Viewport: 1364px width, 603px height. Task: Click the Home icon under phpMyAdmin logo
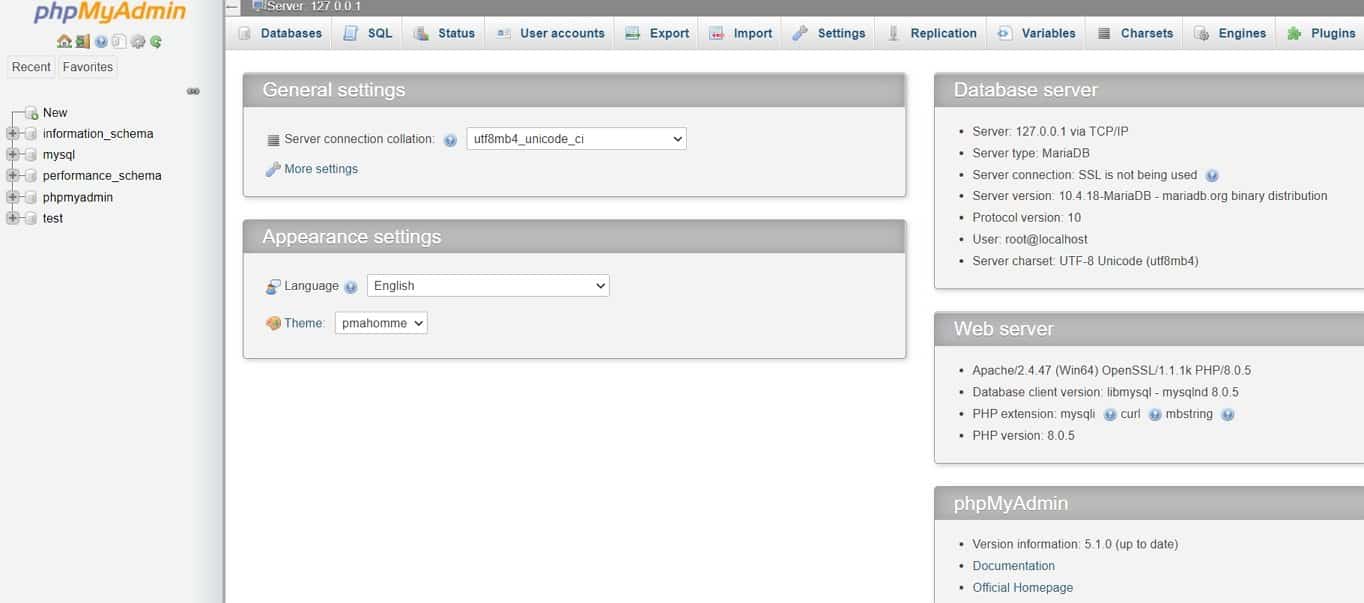64,42
